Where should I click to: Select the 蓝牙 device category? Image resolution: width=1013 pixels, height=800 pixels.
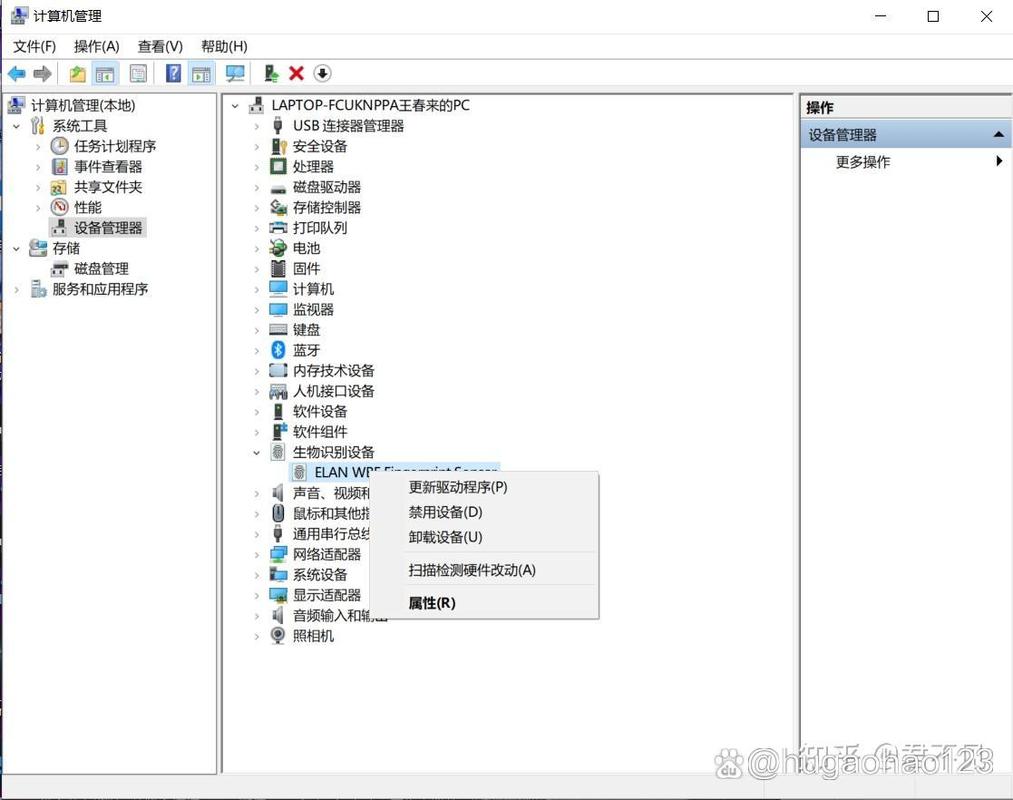[x=305, y=350]
